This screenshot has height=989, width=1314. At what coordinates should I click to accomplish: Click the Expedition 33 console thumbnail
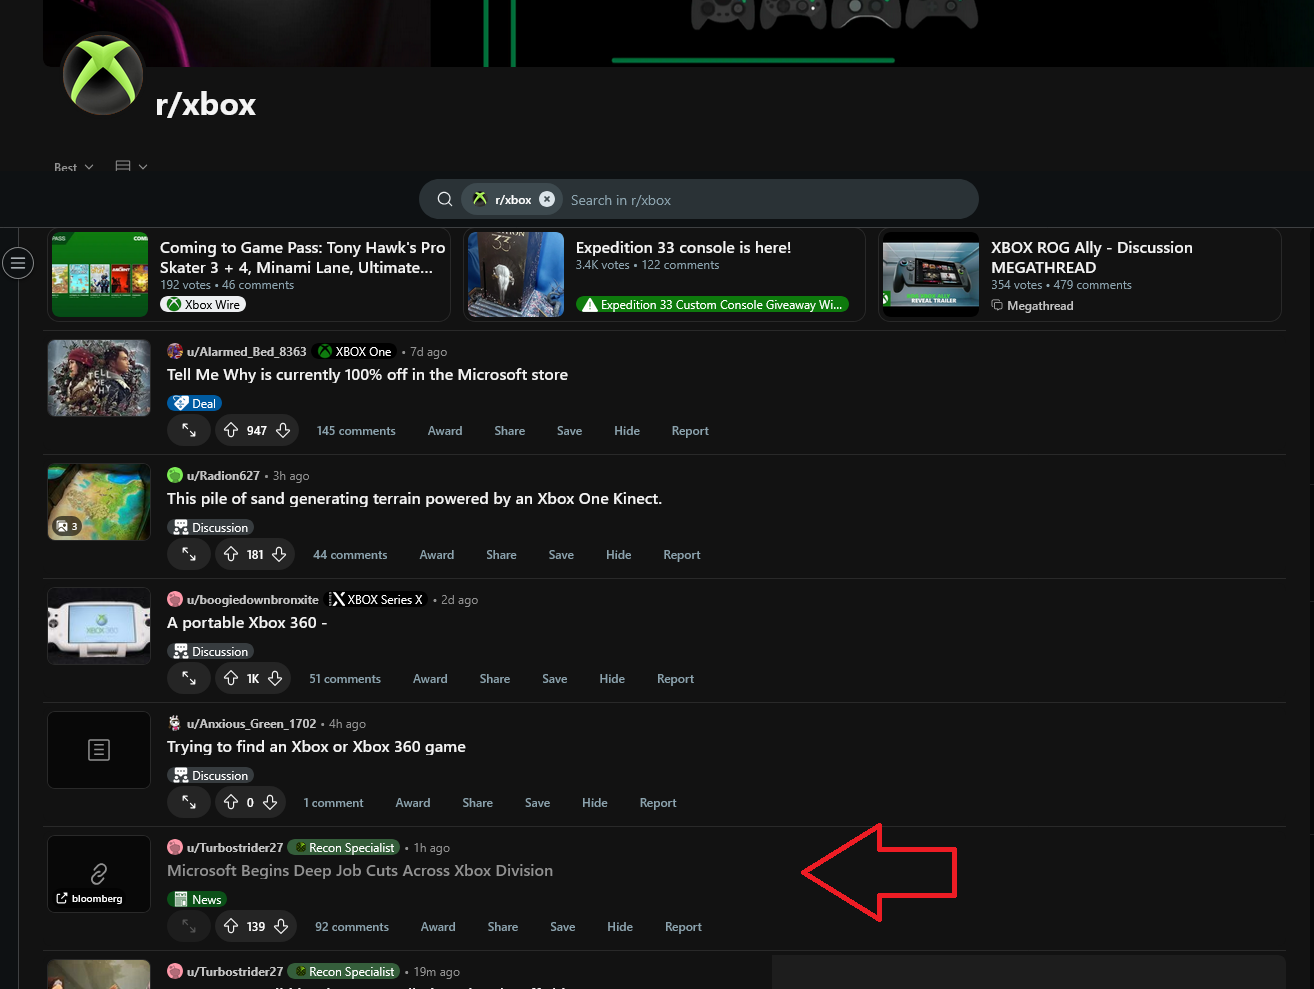(516, 275)
